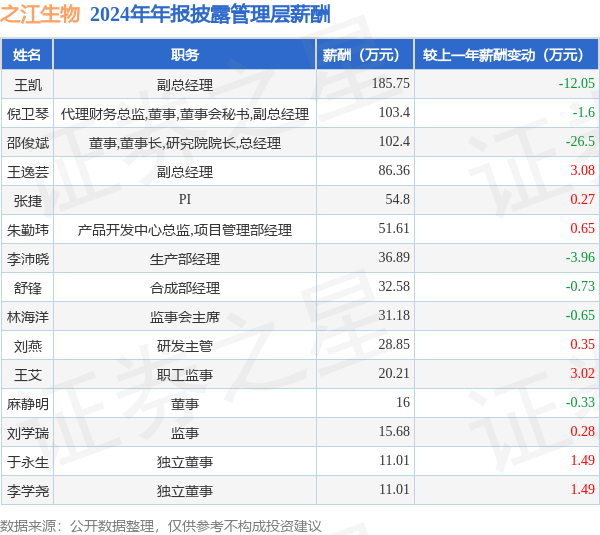
Task: Click salary value 185.75
Action: [x=391, y=83]
